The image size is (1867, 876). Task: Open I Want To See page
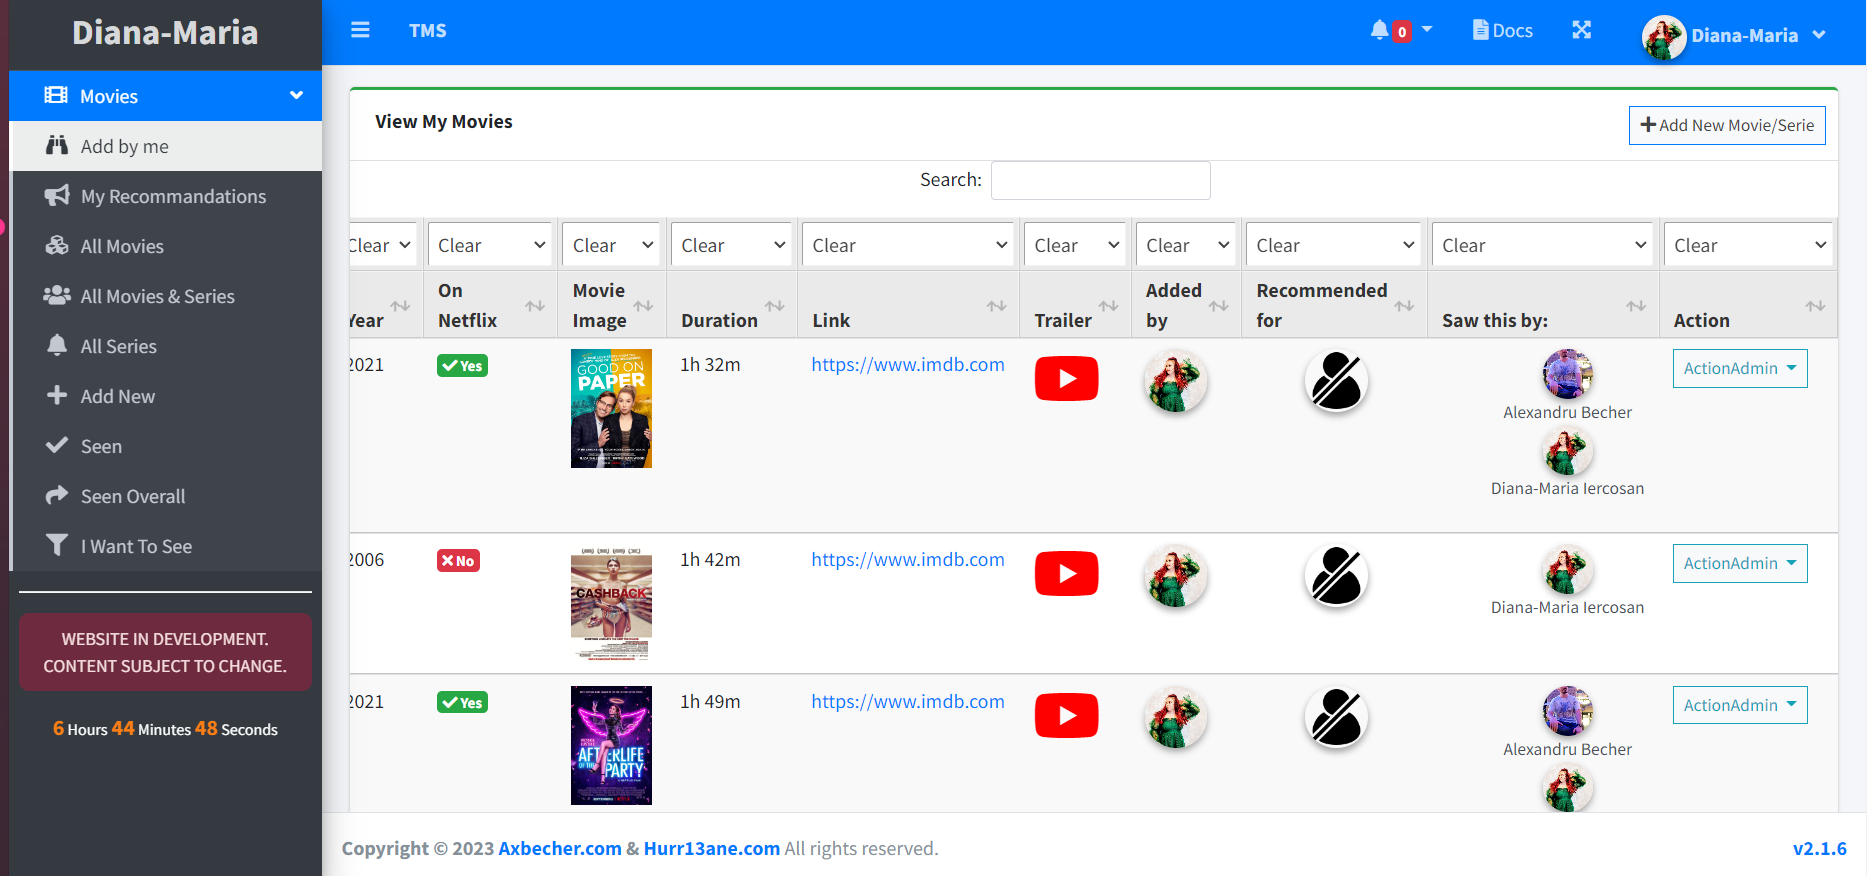pyautogui.click(x=136, y=546)
